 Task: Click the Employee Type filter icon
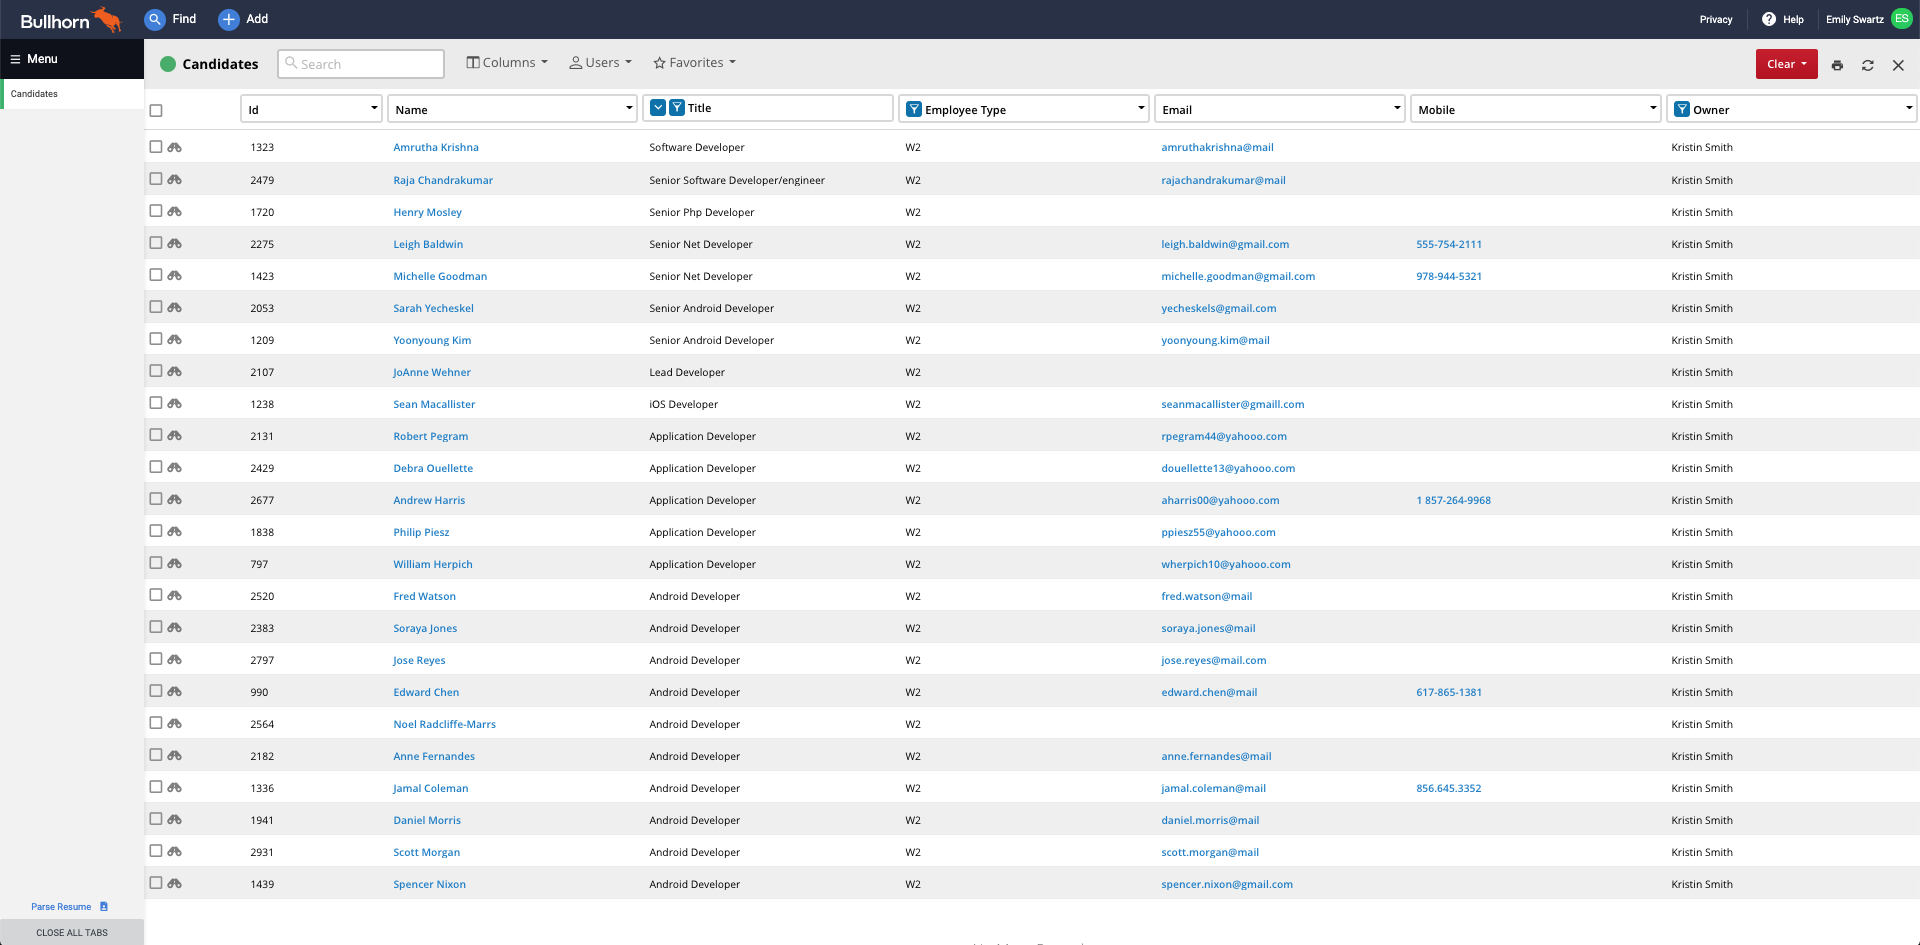coord(913,109)
